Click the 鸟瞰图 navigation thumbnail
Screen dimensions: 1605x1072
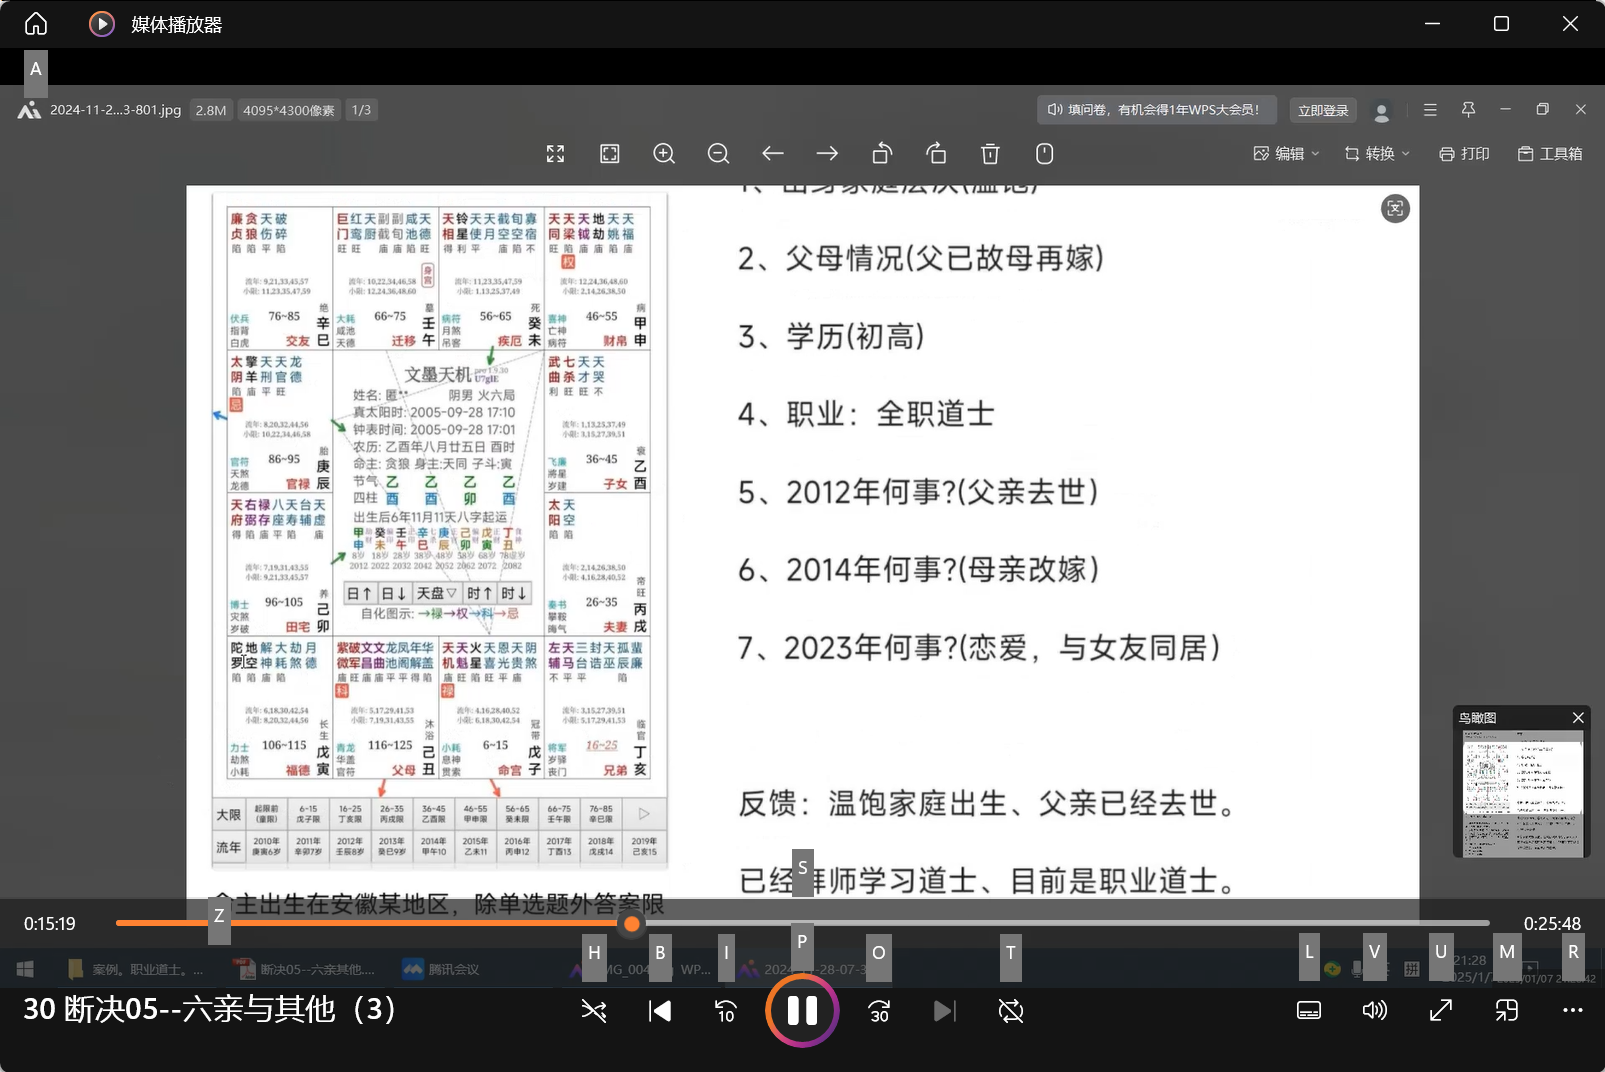(x=1523, y=793)
